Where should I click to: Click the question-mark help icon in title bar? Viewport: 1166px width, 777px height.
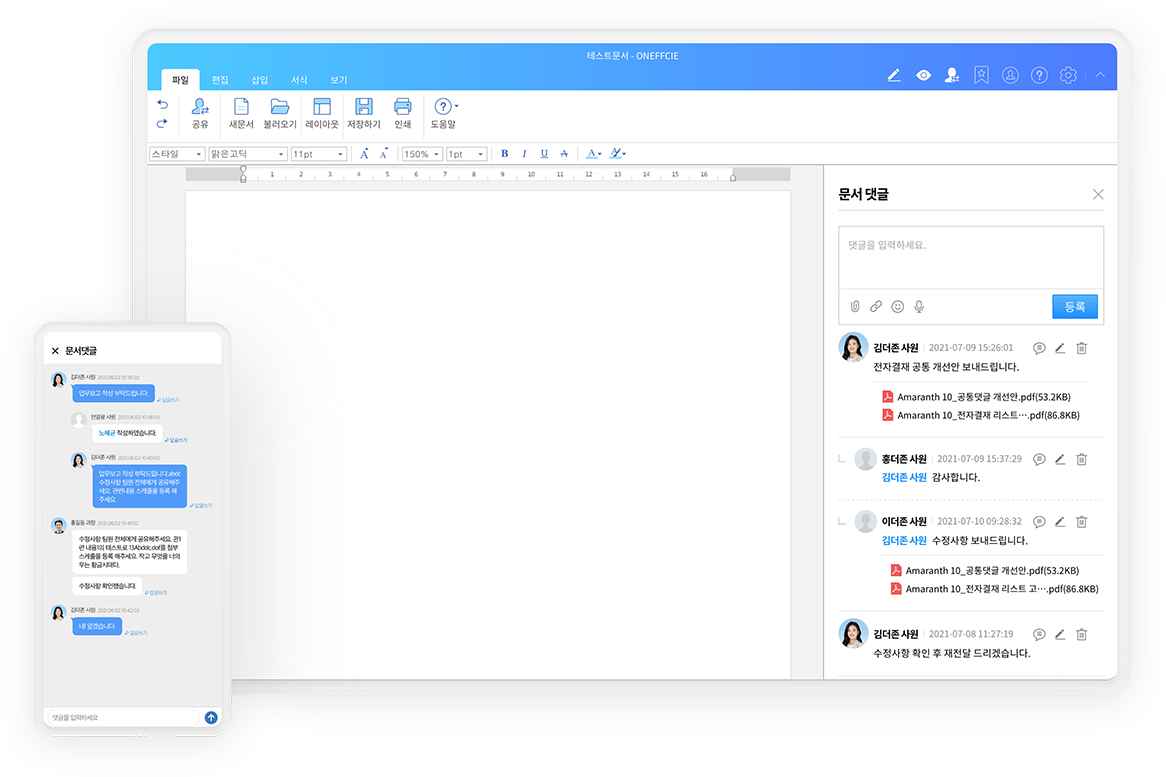(1039, 75)
